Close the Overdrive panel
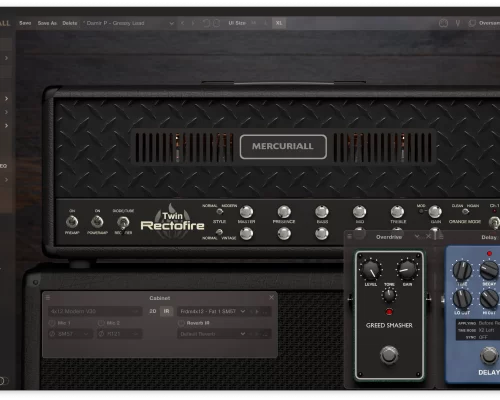500x400 pixels. point(428,236)
